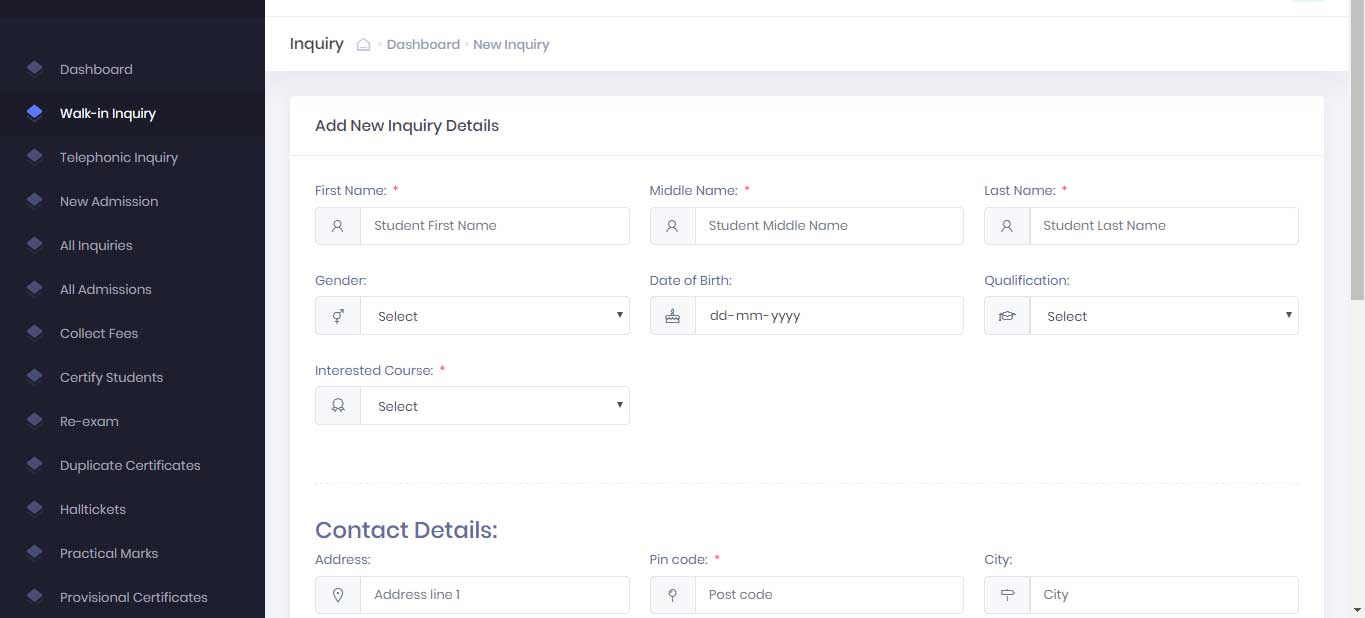
Task: Click the diamond icon beside Certify Students
Action: click(x=35, y=377)
